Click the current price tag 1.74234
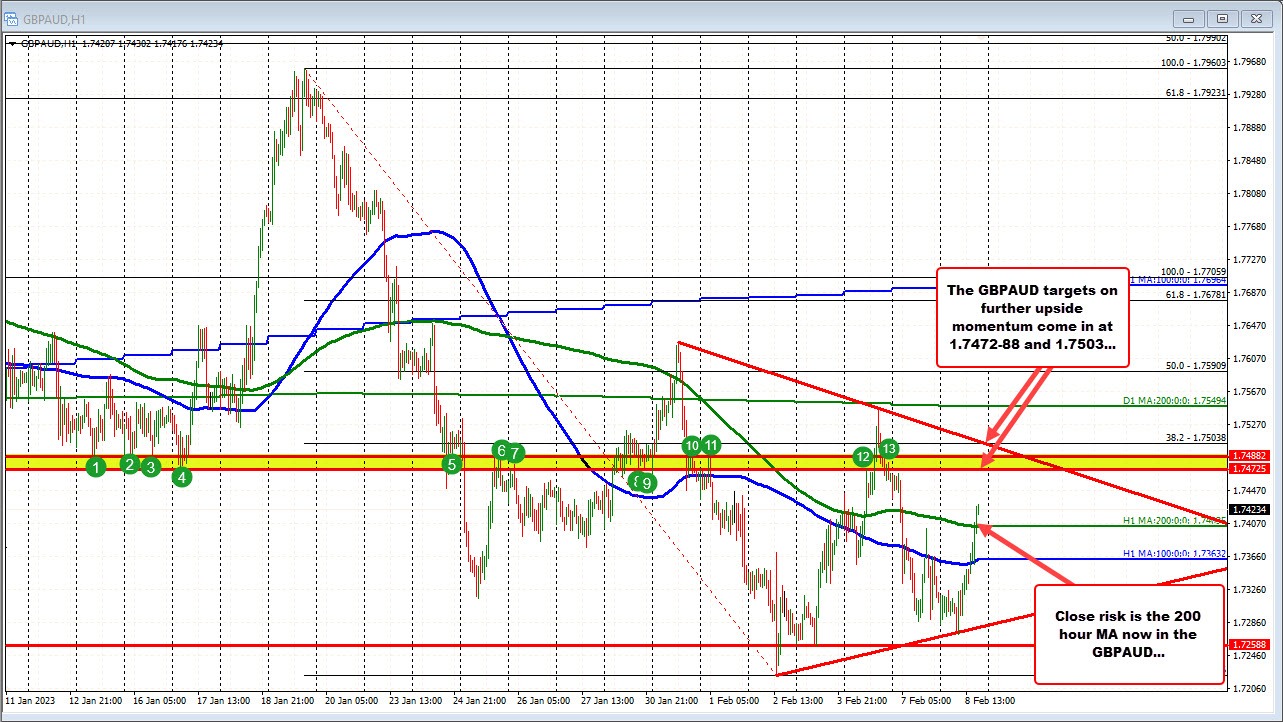Viewport: 1283px width, 722px height. (x=1250, y=509)
